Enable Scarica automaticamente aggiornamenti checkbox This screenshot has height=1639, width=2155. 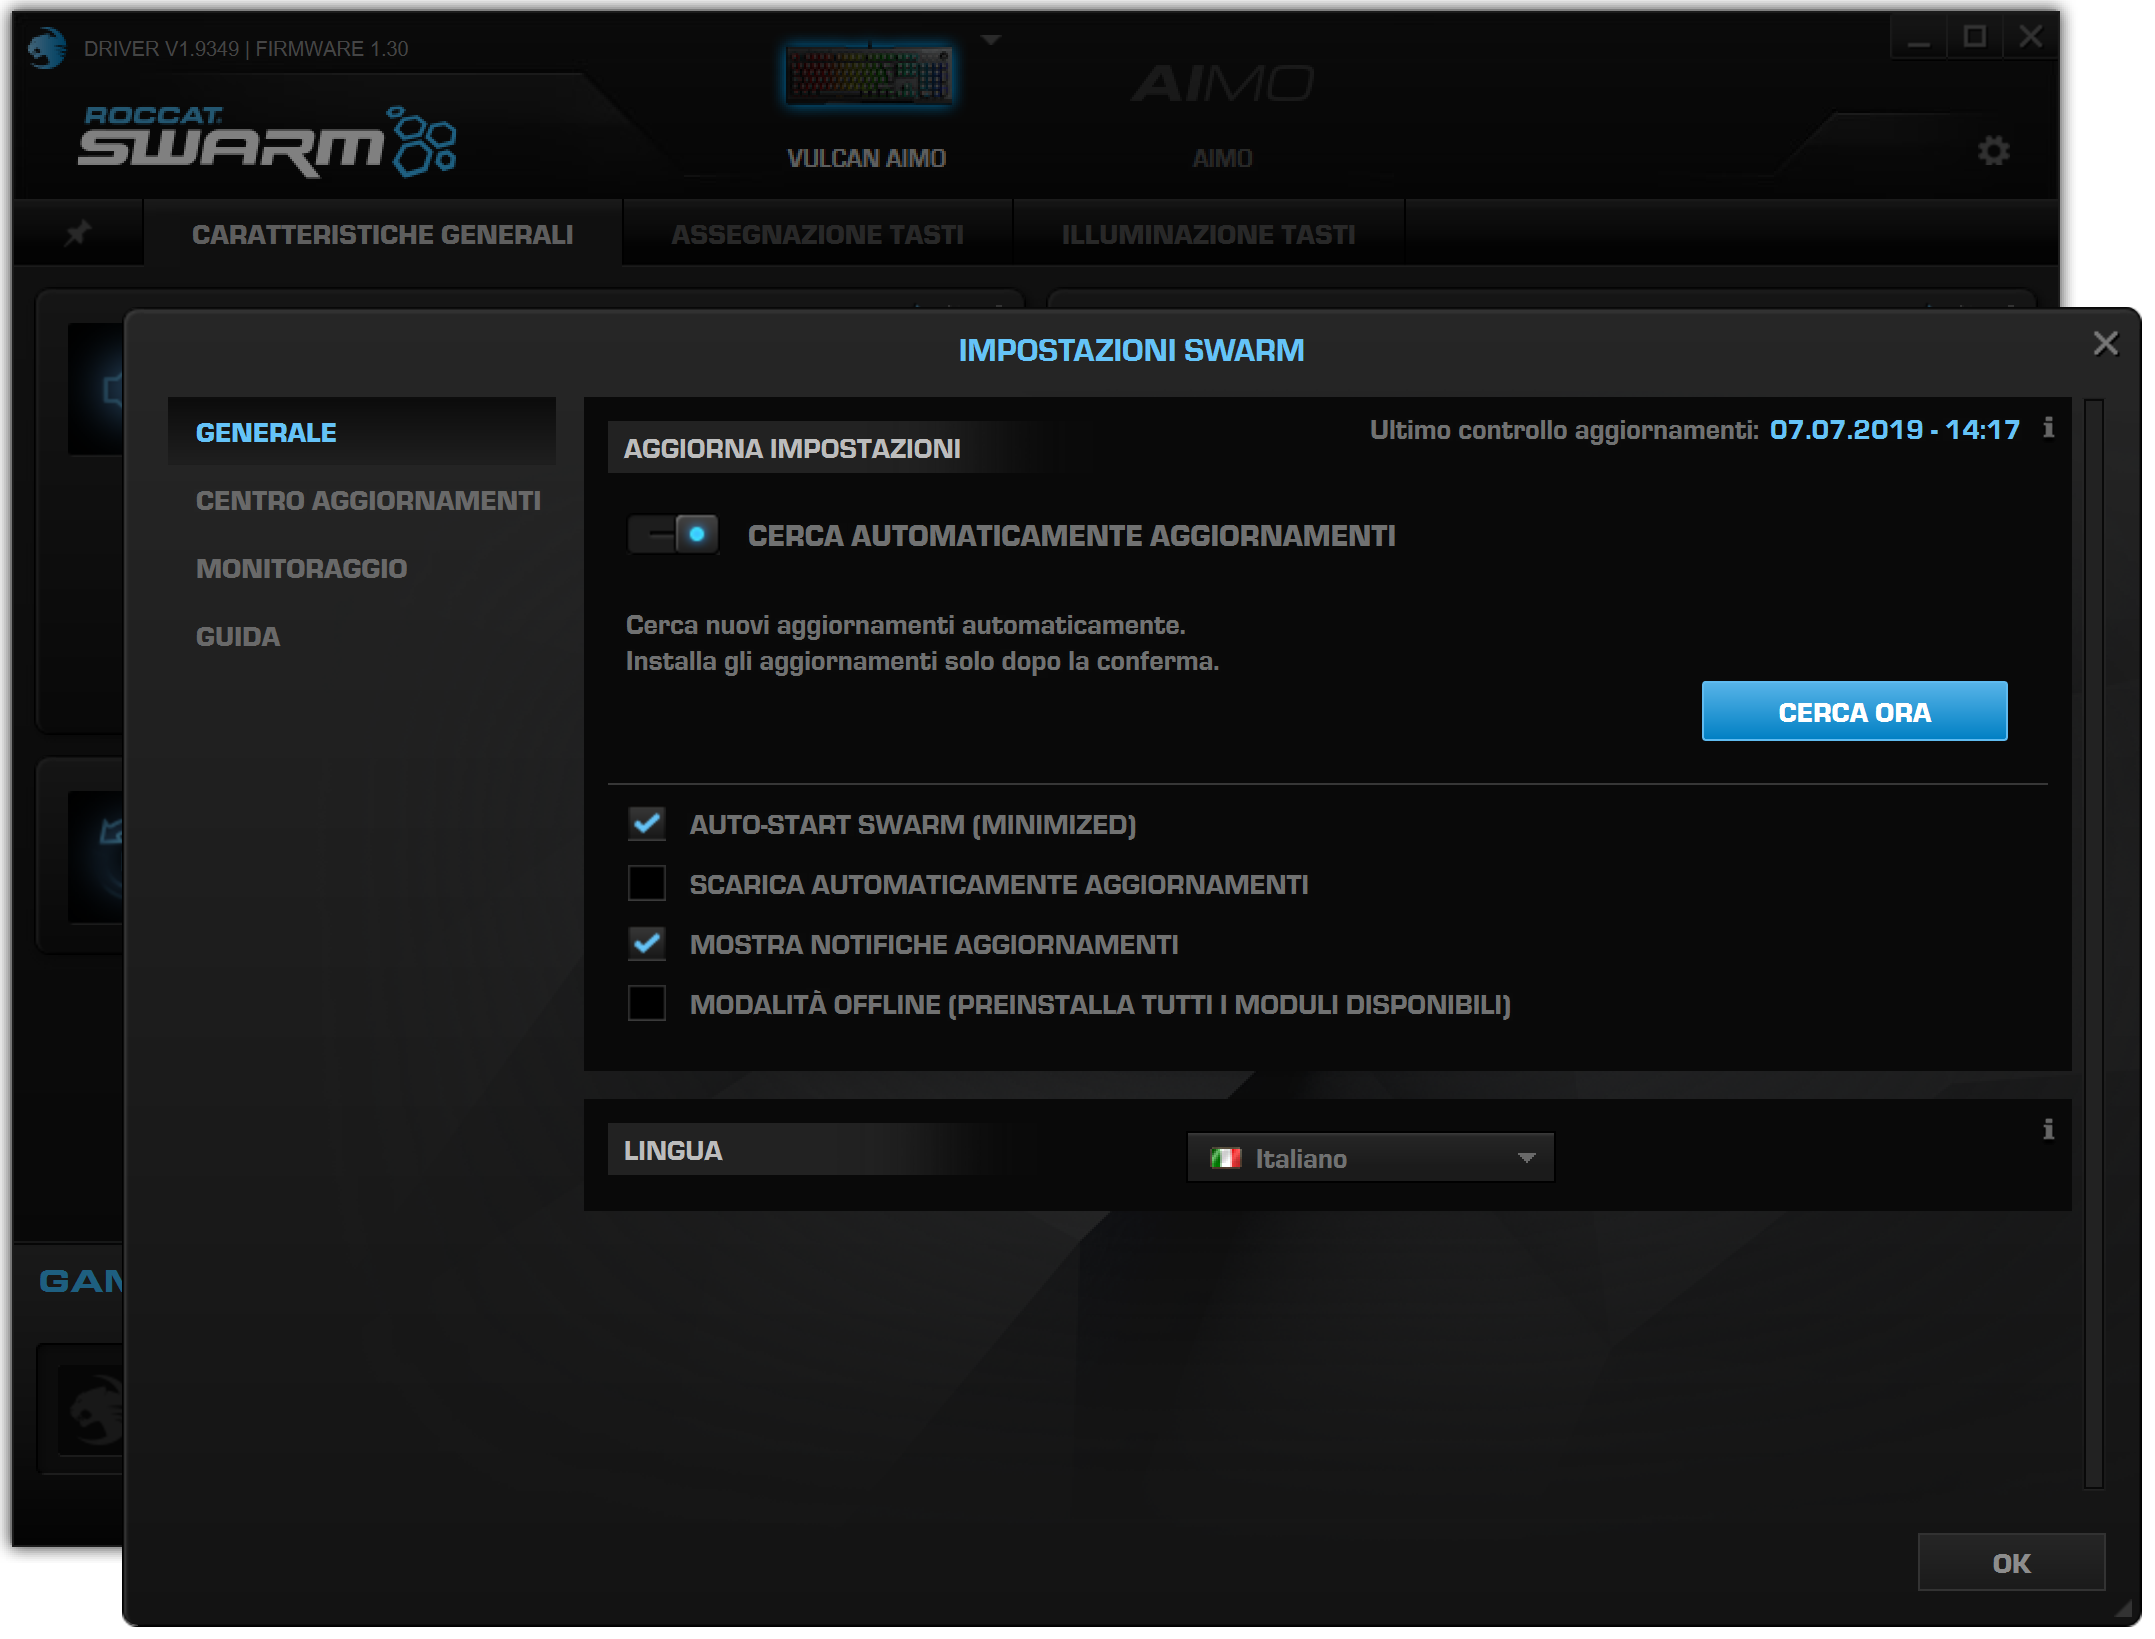click(x=647, y=884)
